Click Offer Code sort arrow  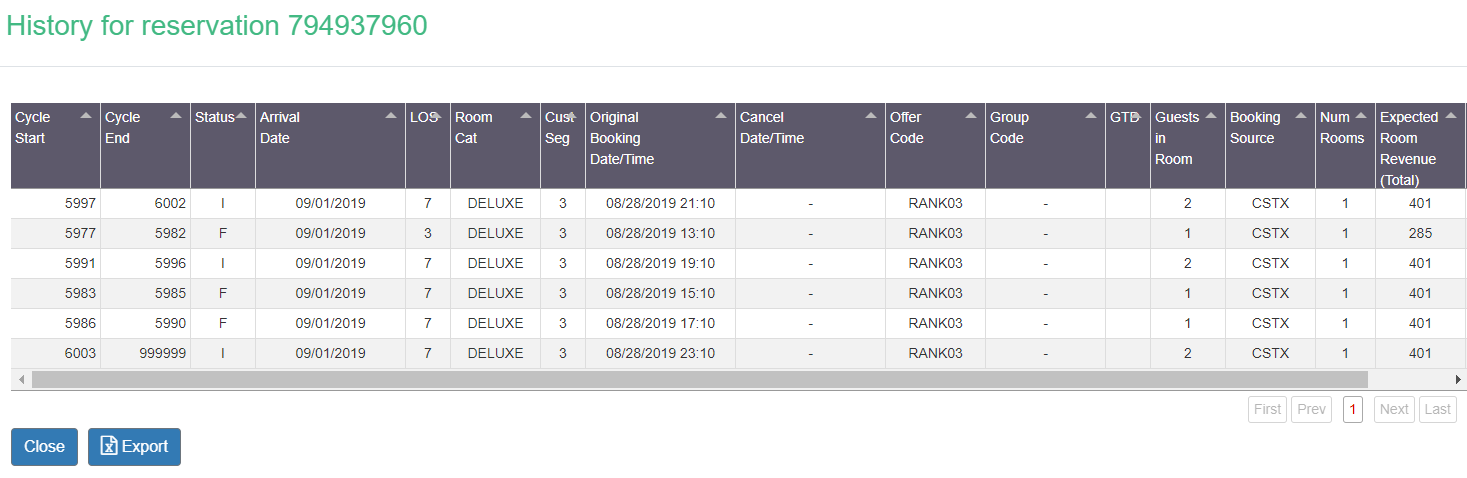pos(971,116)
